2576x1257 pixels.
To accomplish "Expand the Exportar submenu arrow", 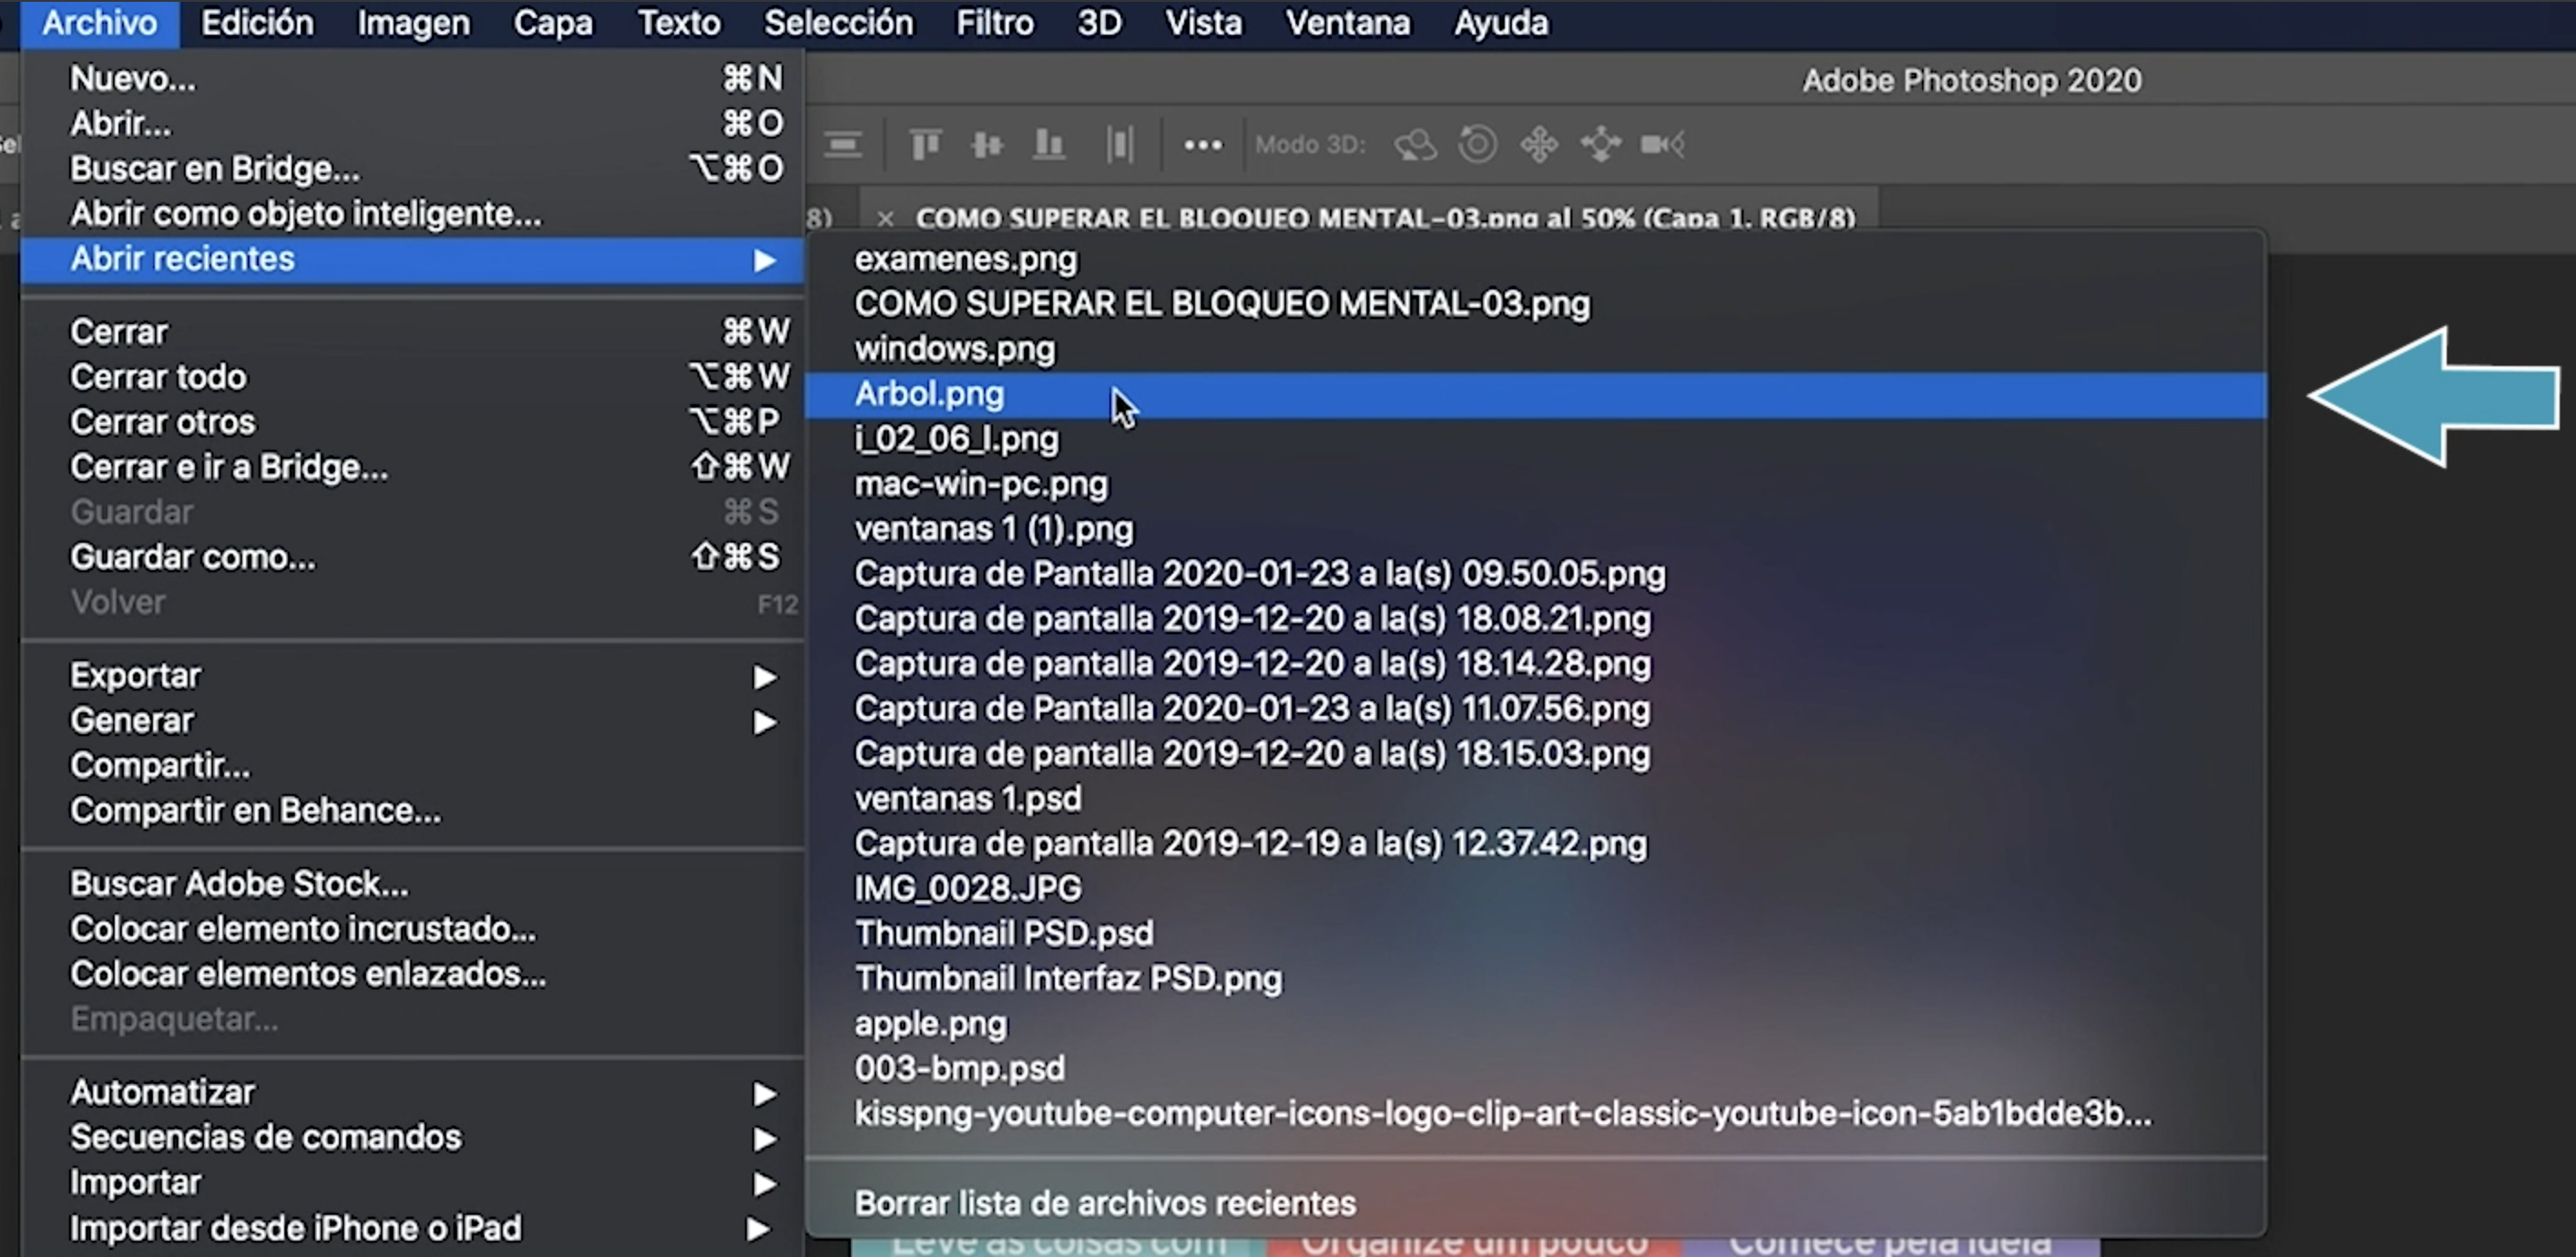I will (764, 677).
